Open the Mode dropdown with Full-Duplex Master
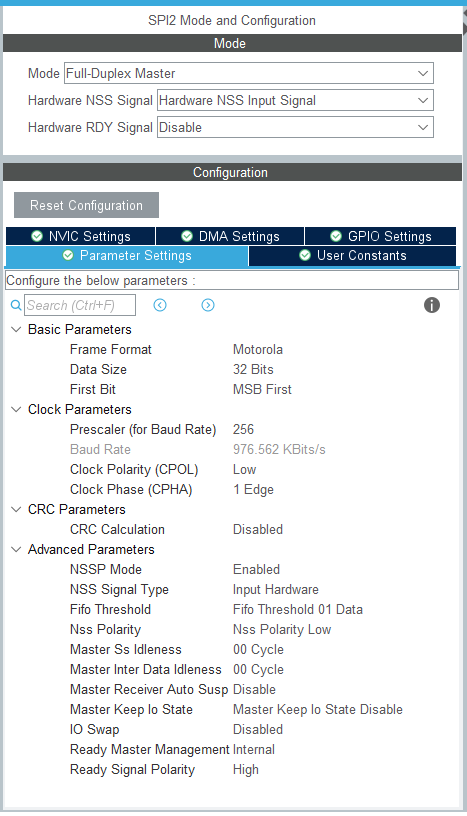The height and width of the screenshot is (816, 467). 249,73
